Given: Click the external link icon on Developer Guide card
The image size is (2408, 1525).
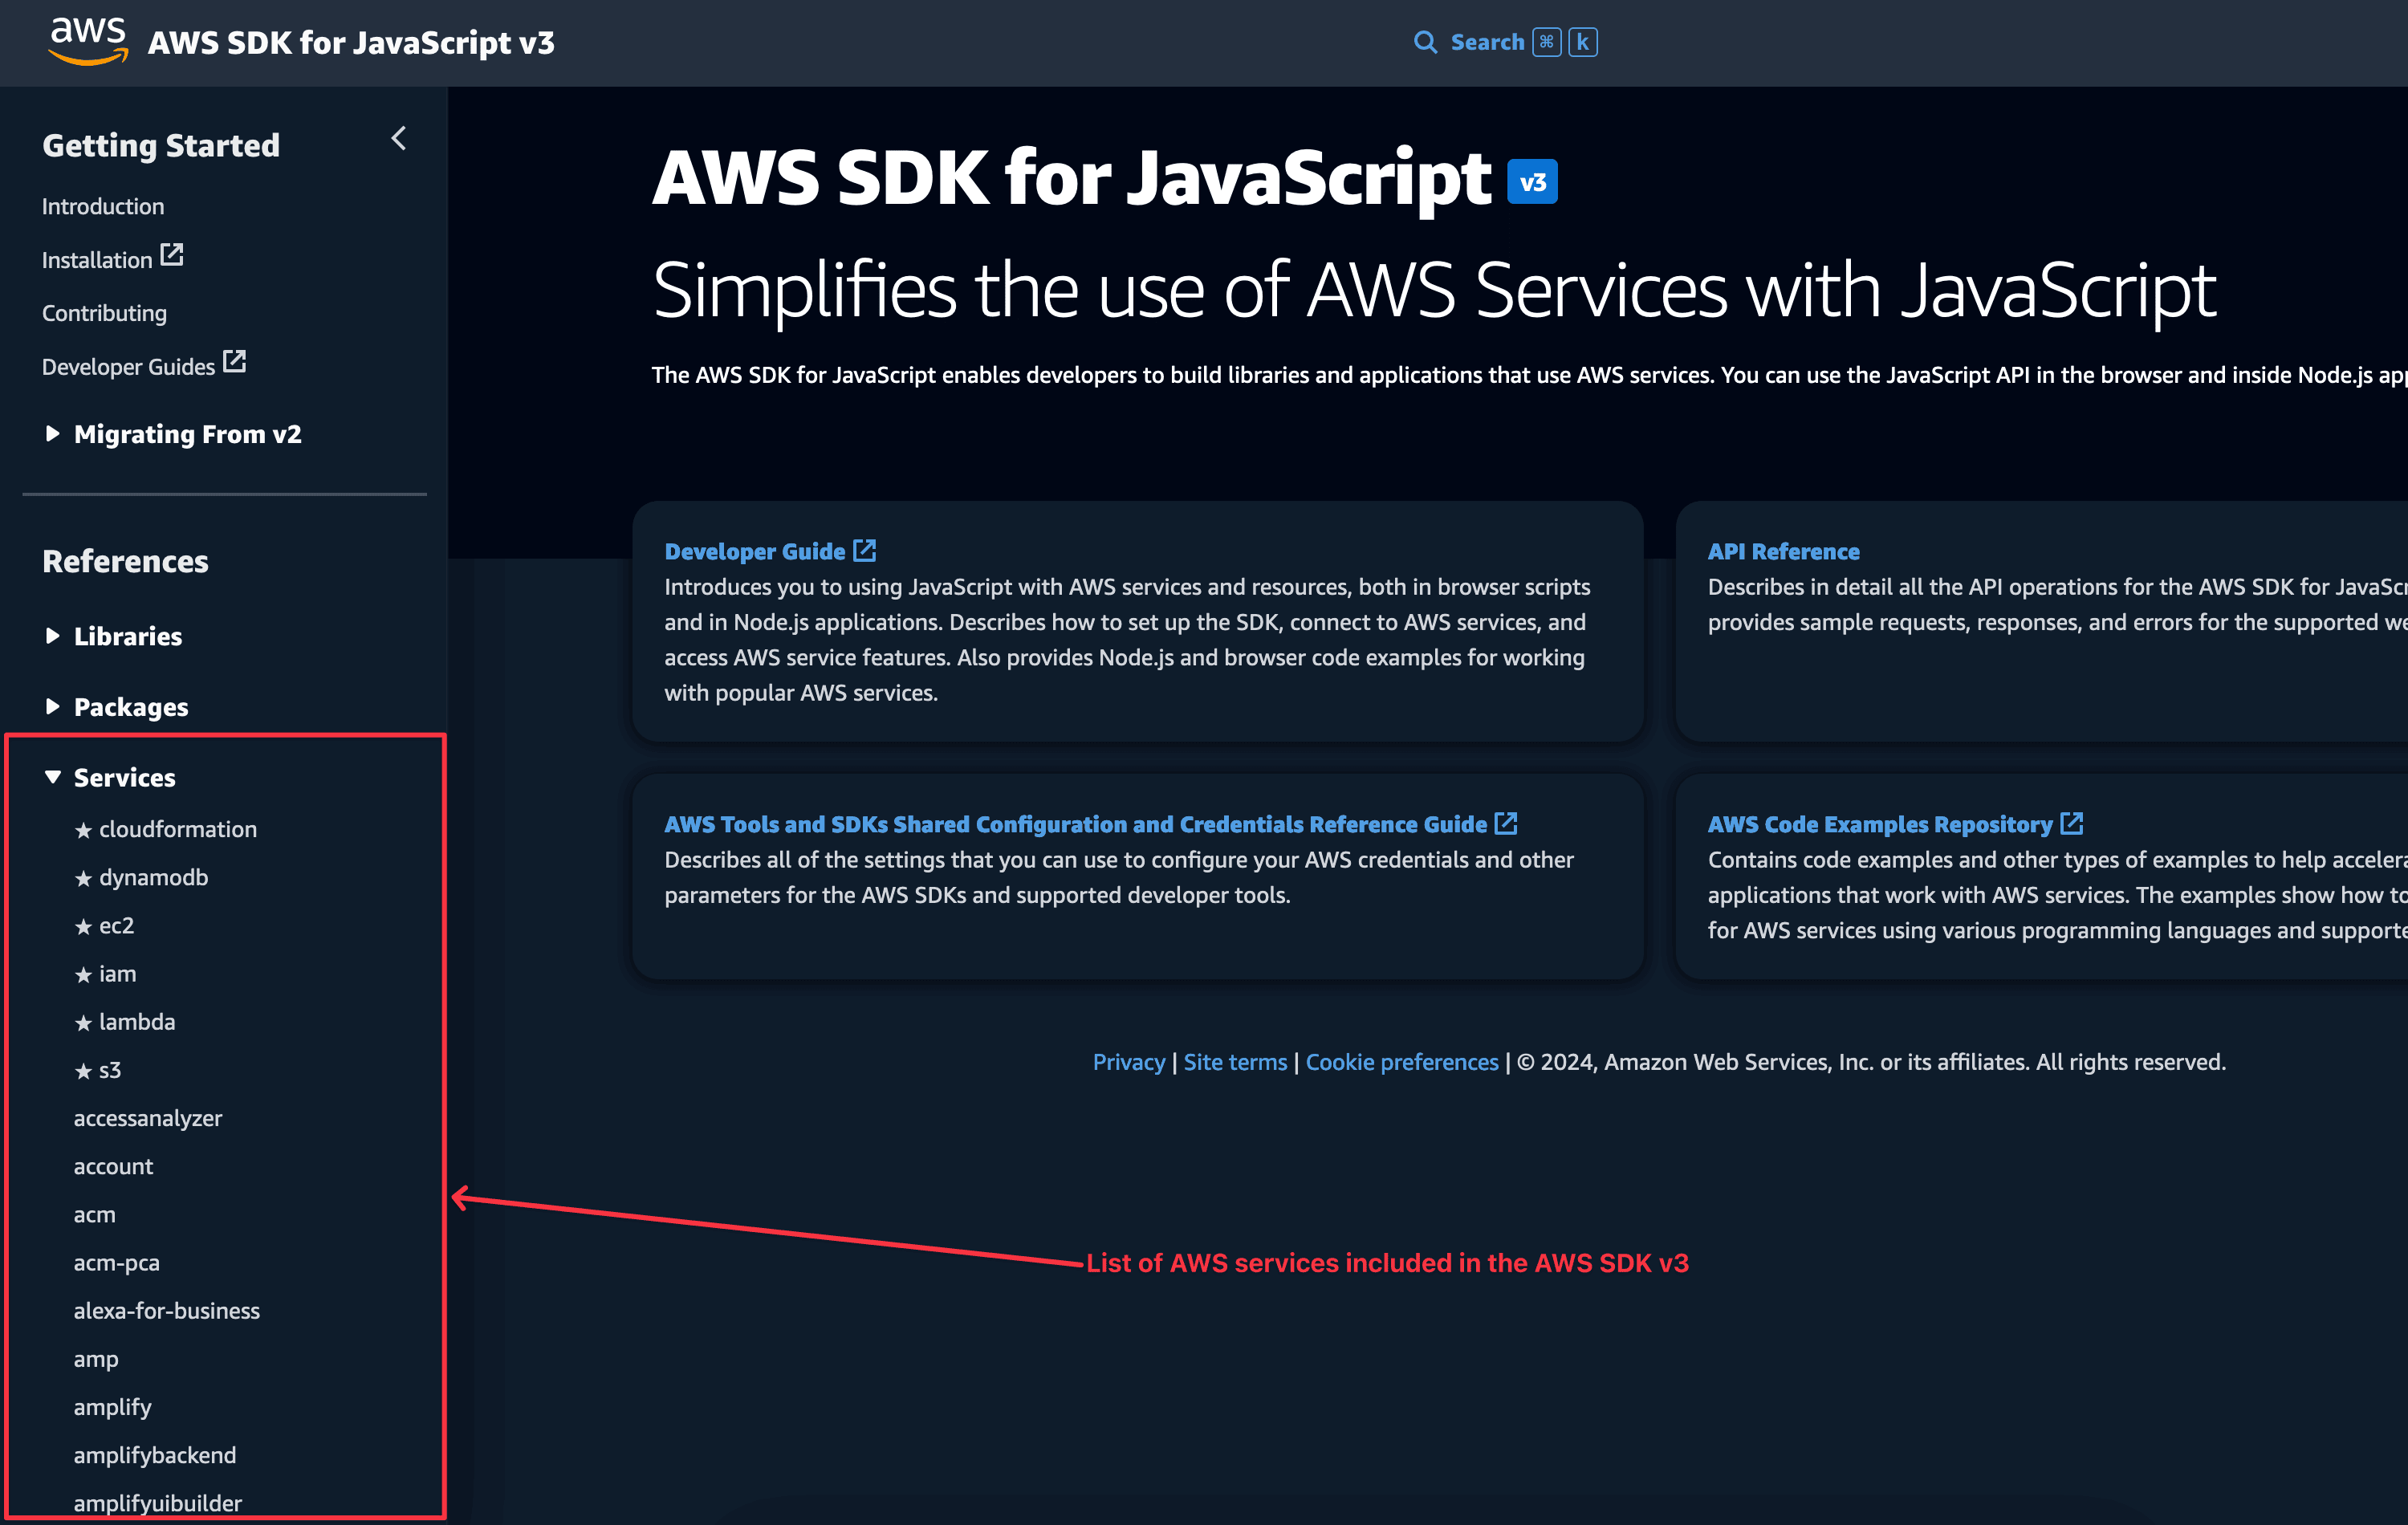Looking at the screenshot, I should 864,549.
